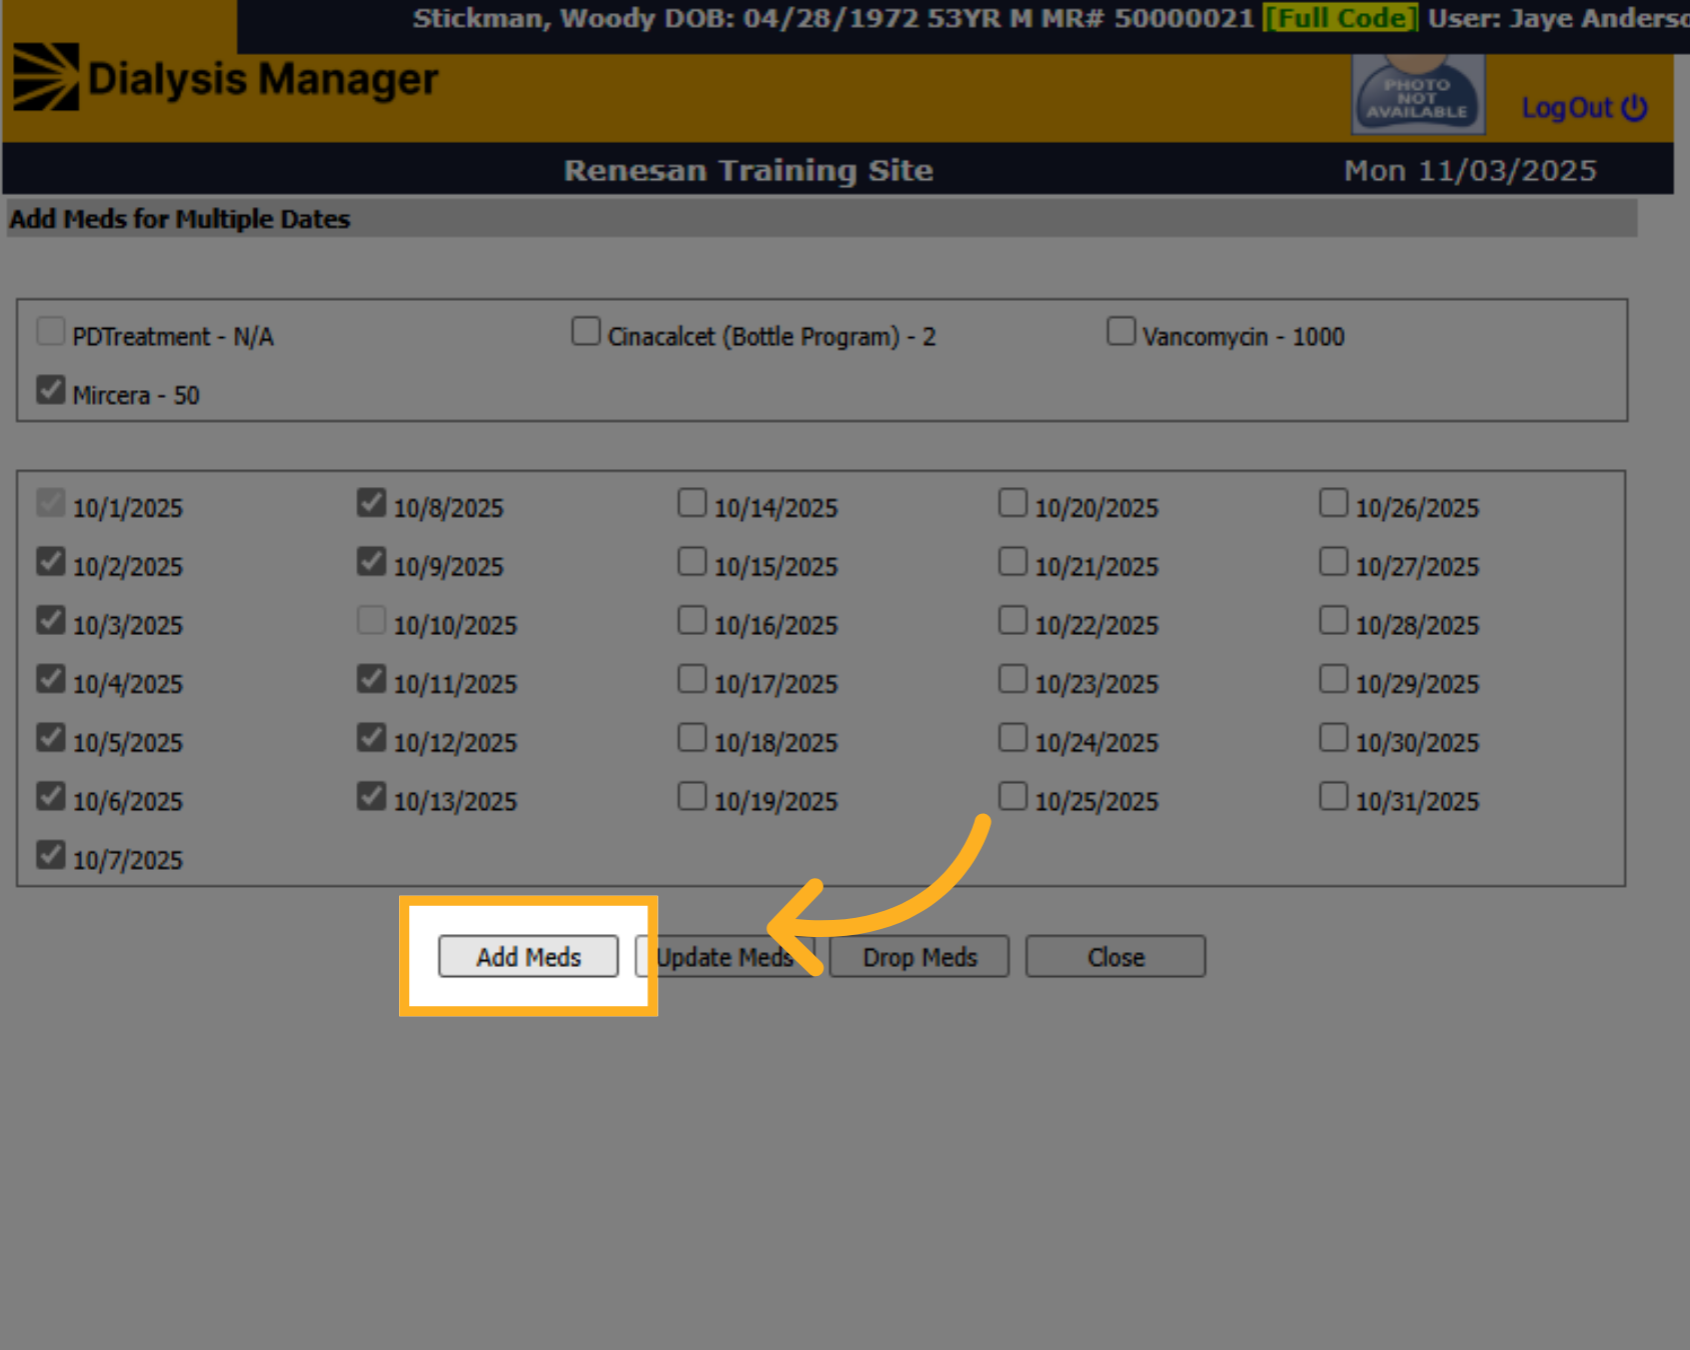Click the Close button below dates

tap(1115, 957)
